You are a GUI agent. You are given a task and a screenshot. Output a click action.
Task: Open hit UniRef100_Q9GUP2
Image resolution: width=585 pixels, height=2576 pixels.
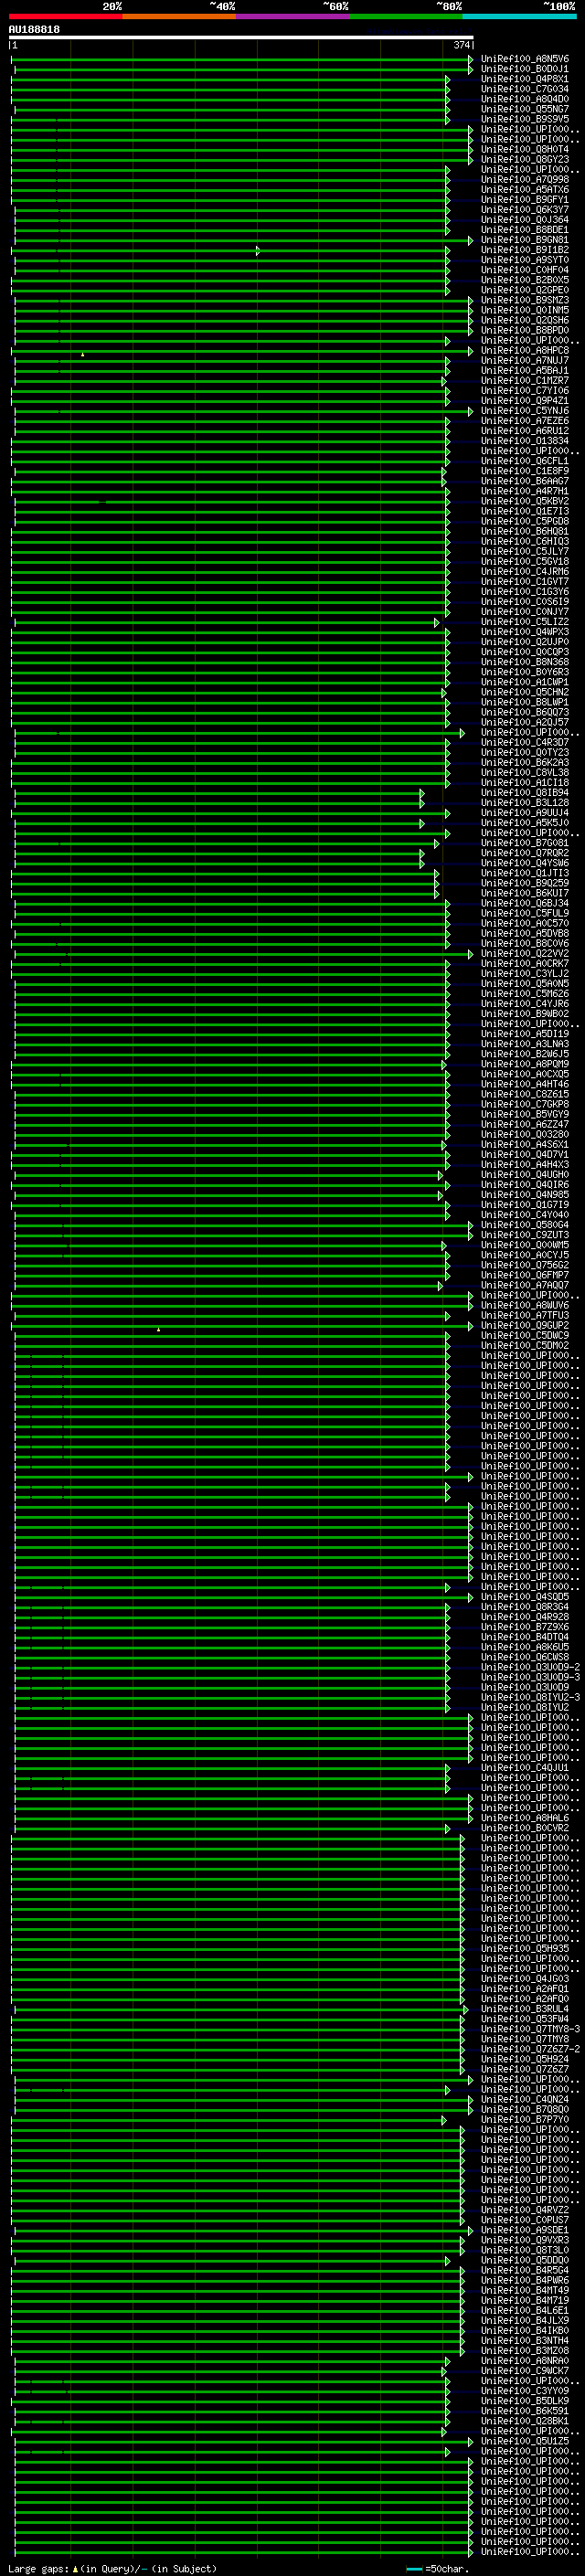point(525,1326)
